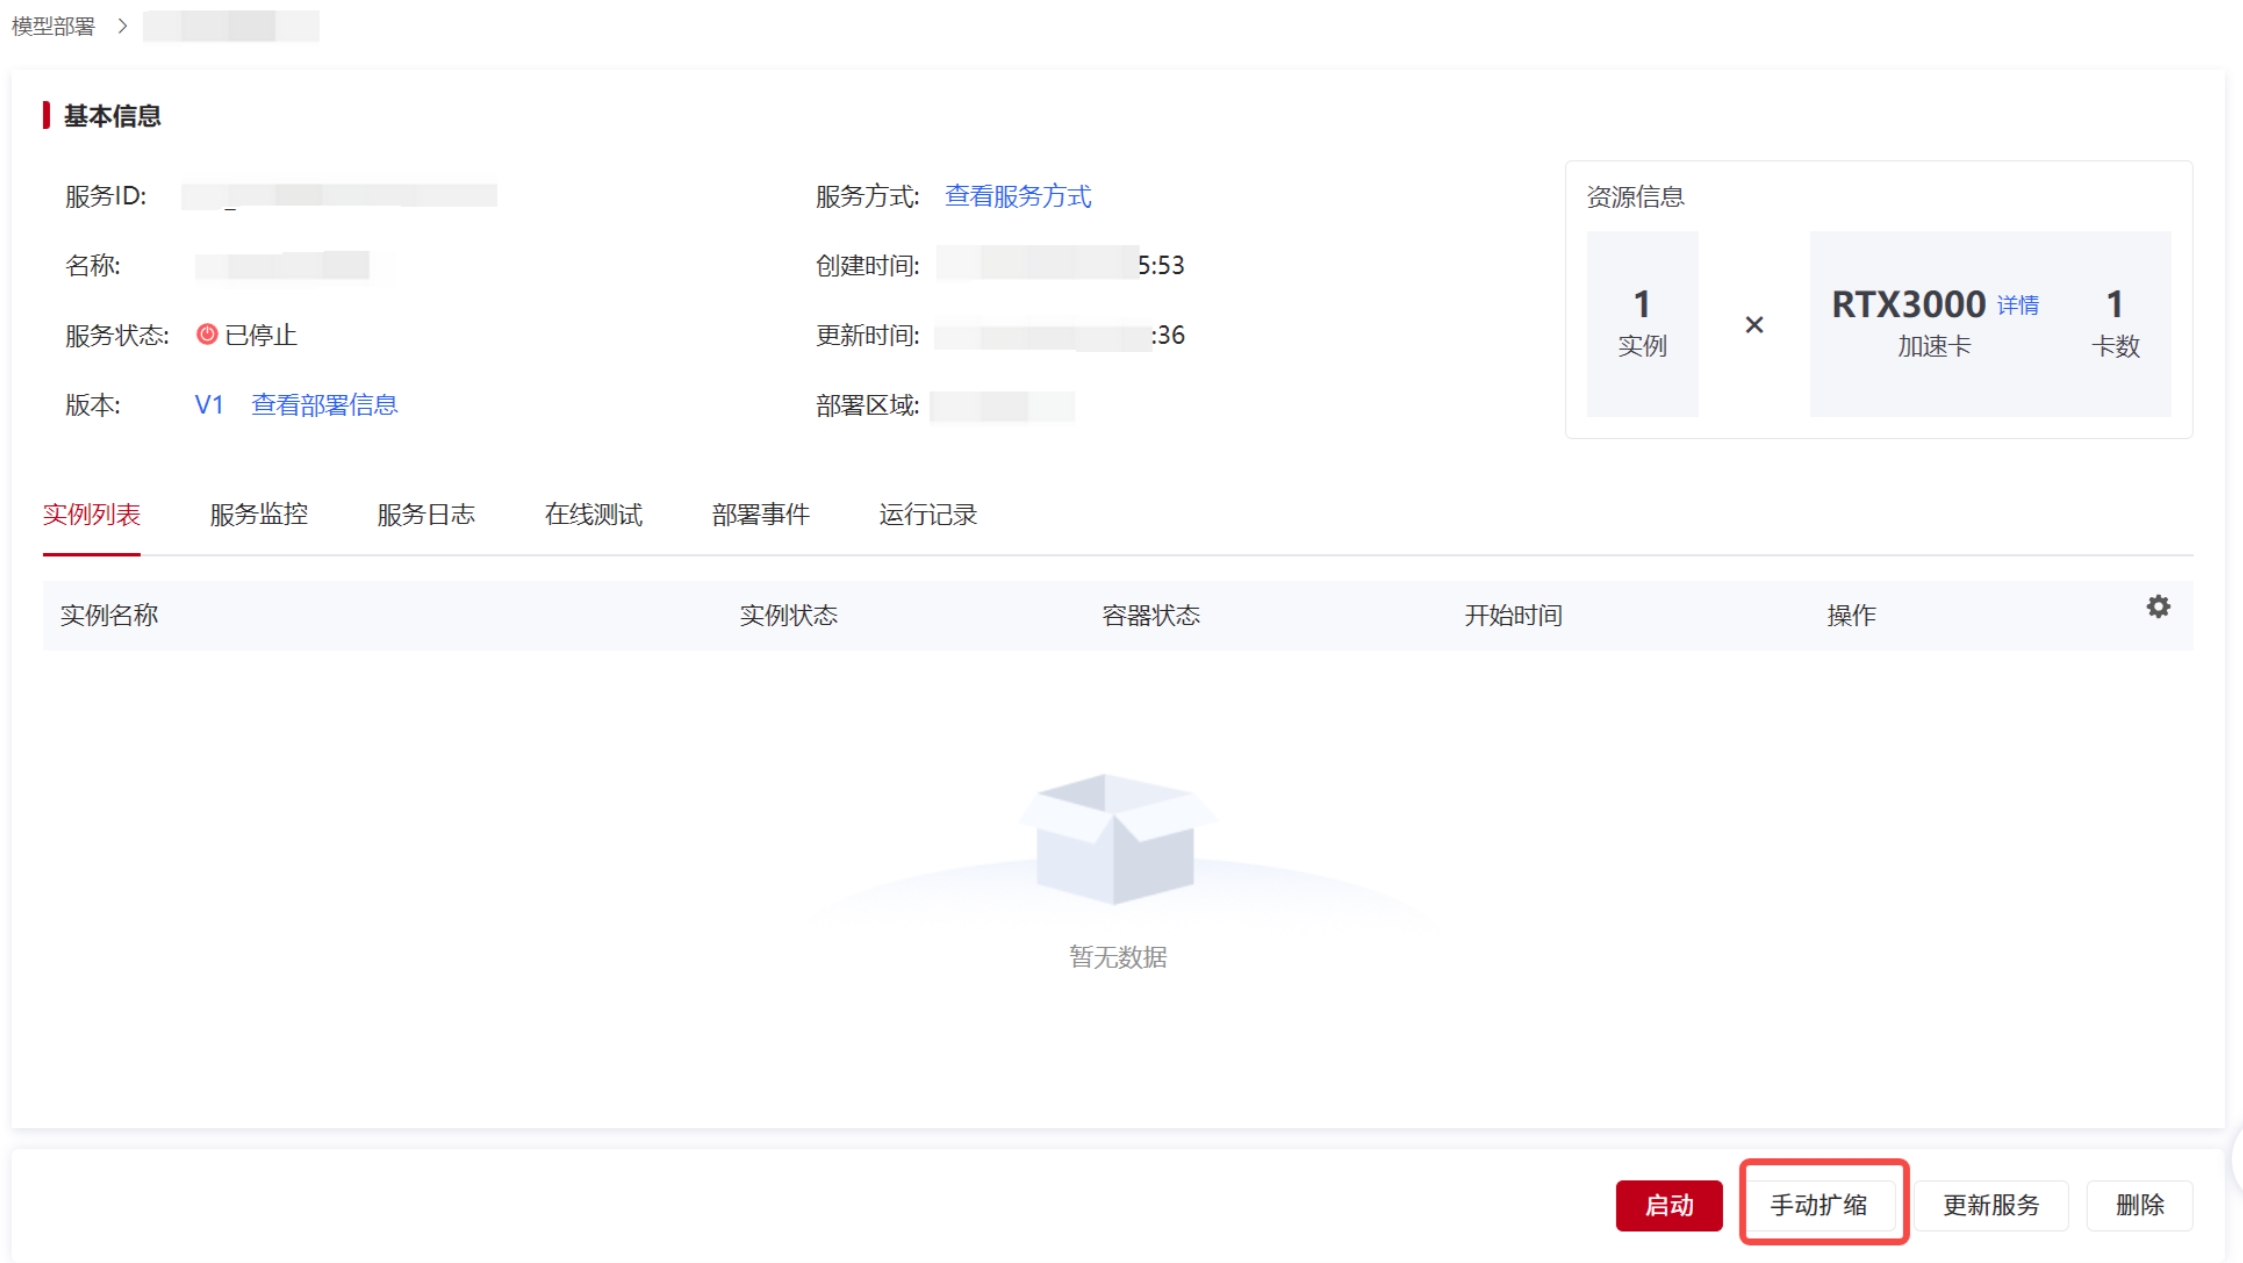View RTX3000 详情 details link
Viewport: 2243px width, 1263px height.
click(2017, 306)
